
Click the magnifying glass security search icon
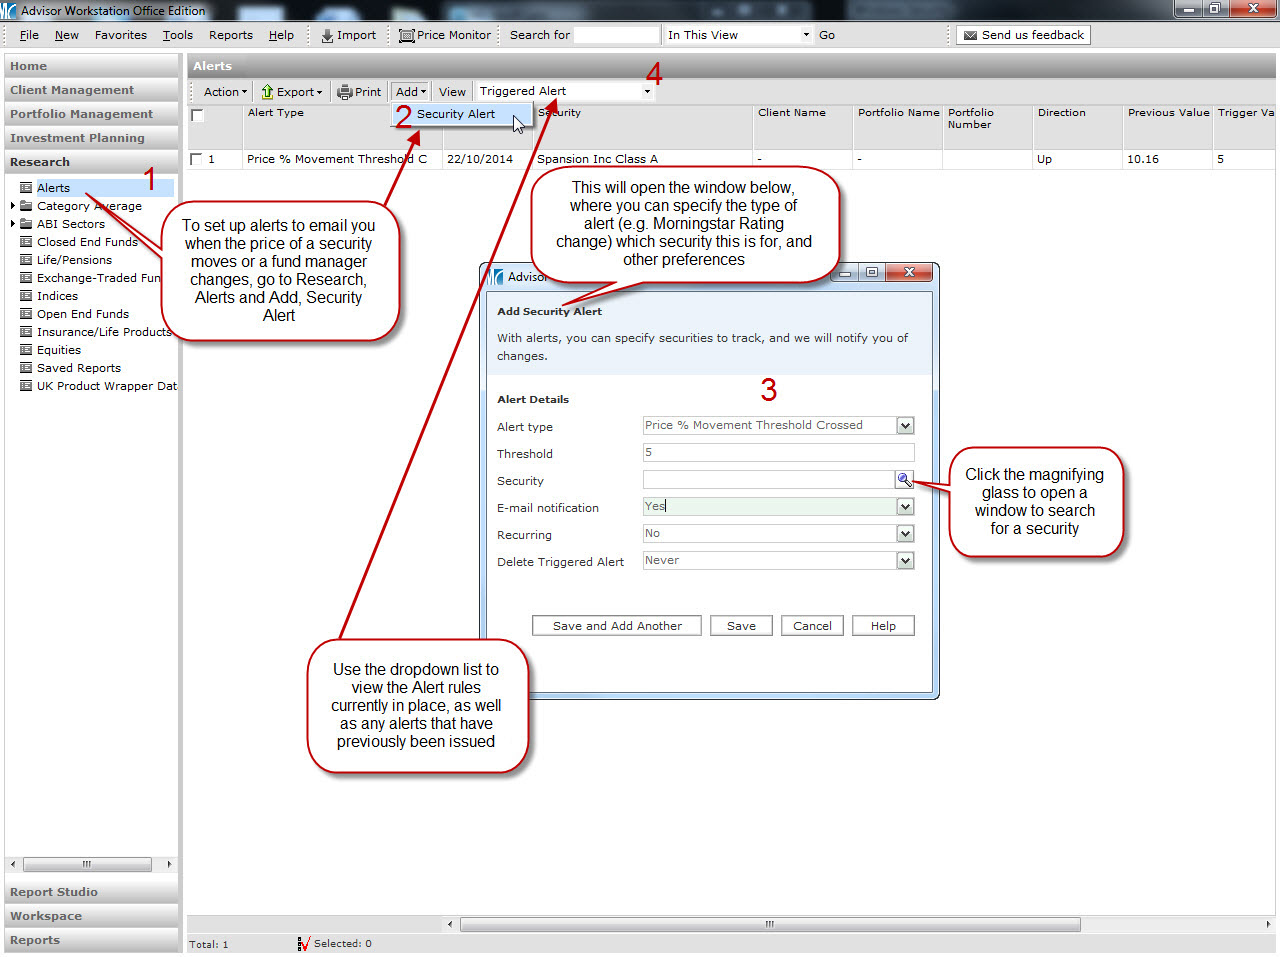click(904, 480)
